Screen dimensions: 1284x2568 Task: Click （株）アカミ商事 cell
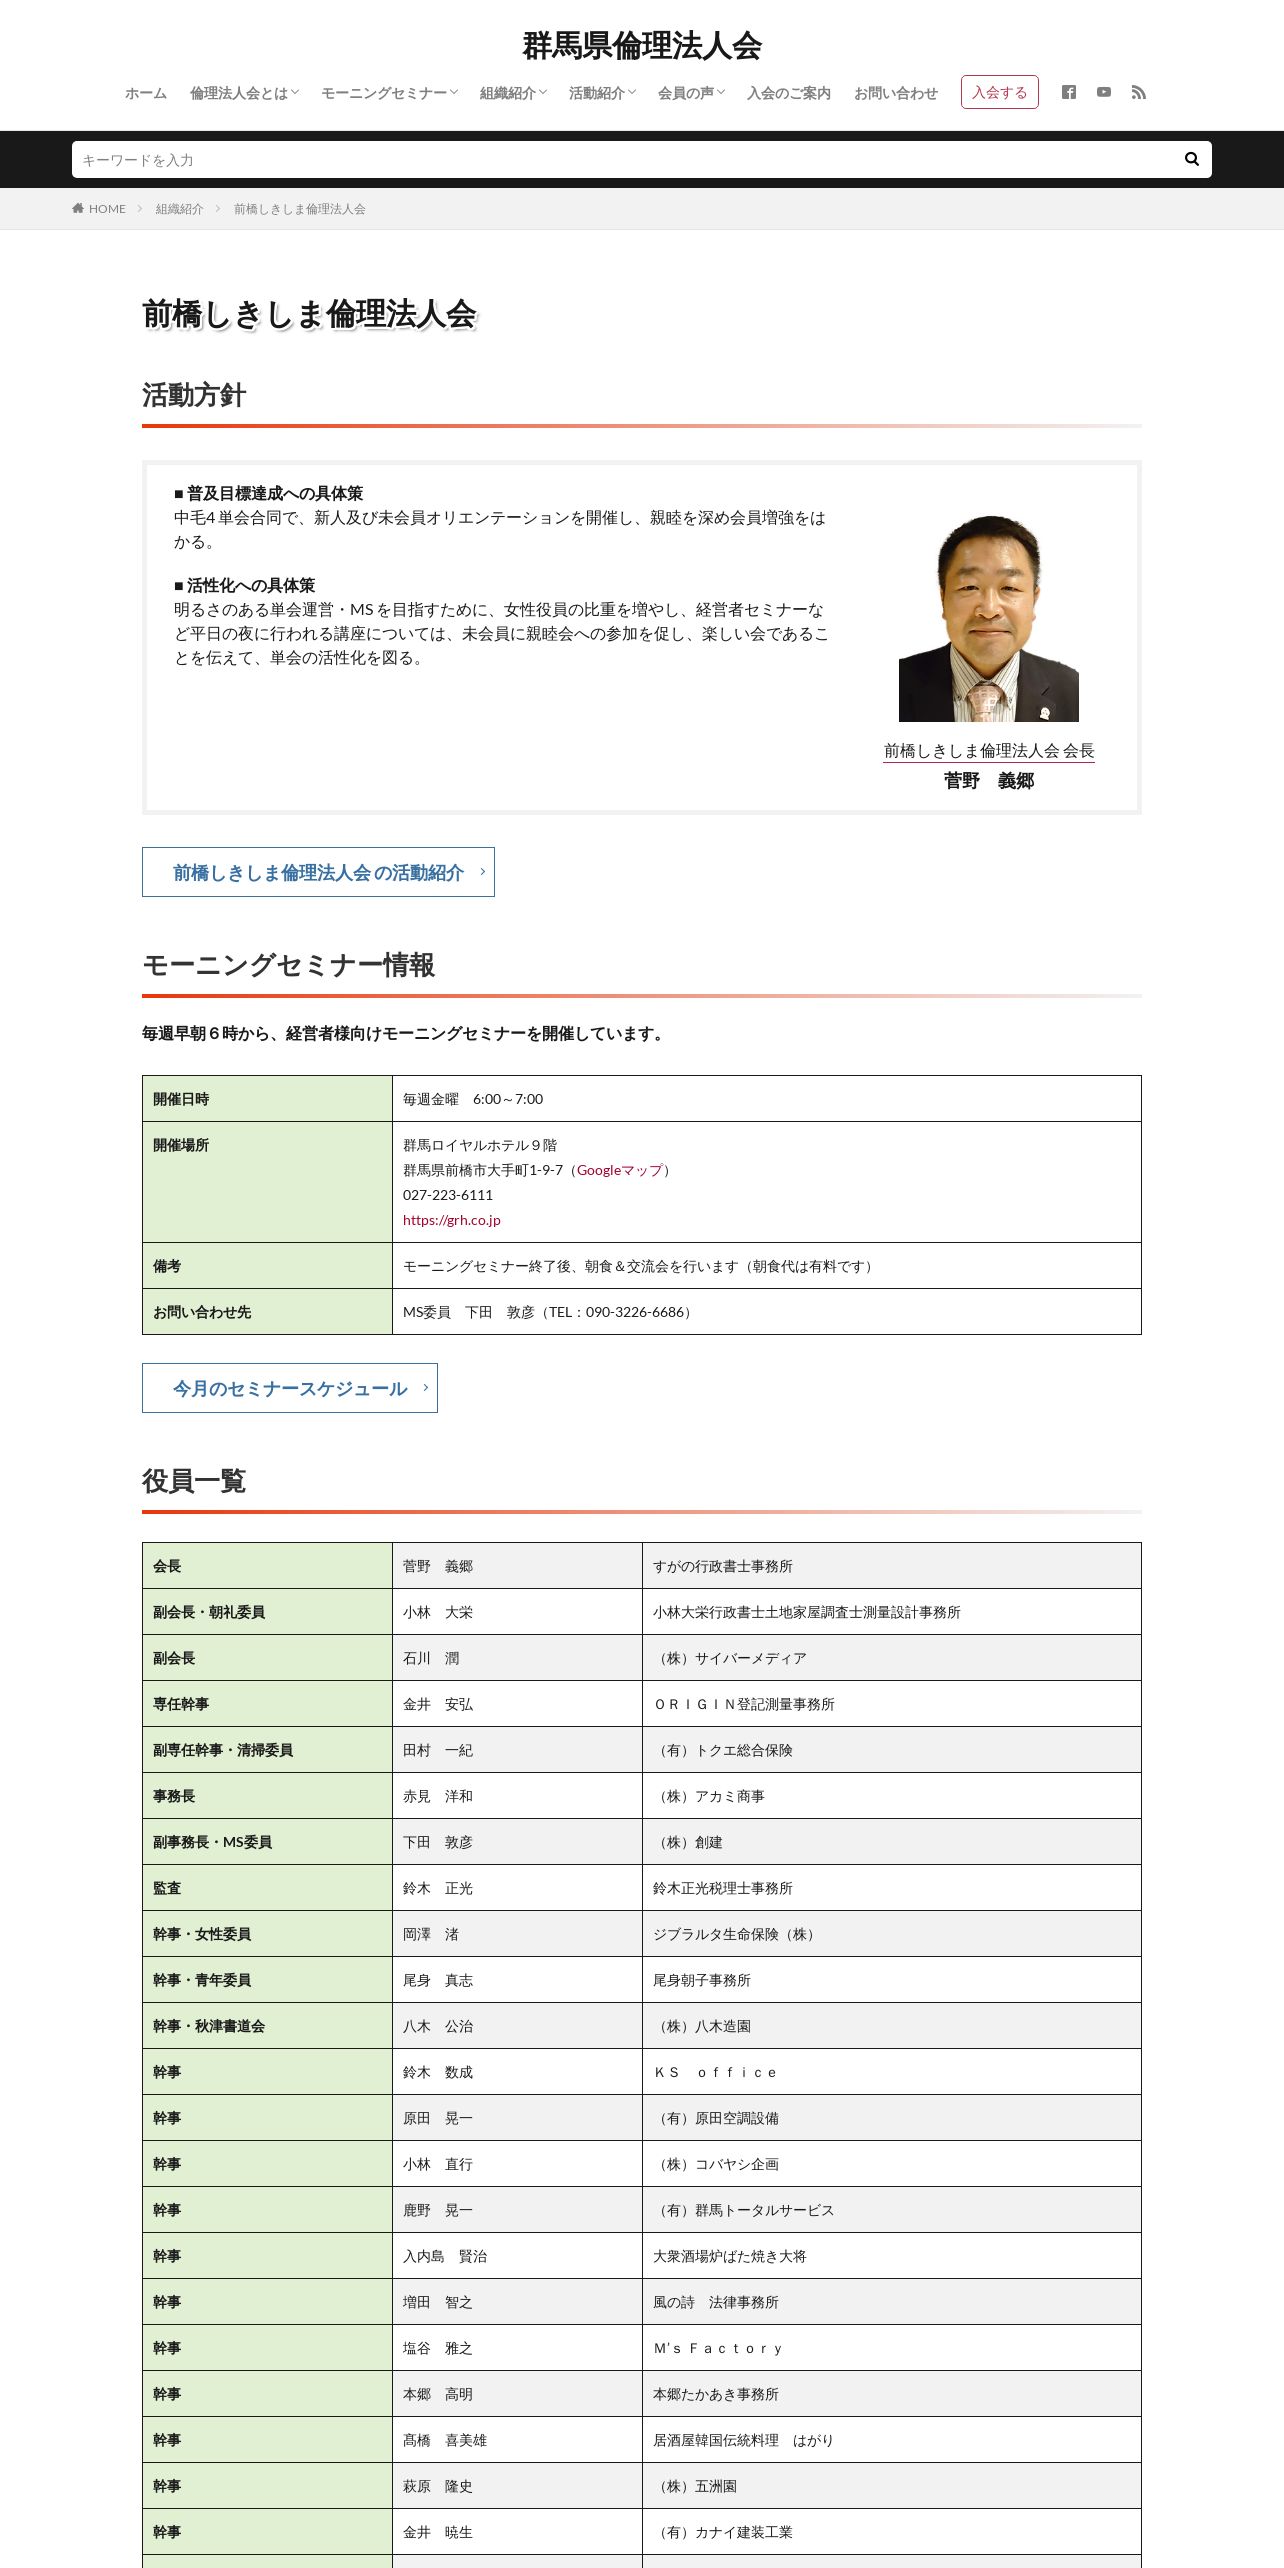[892, 1796]
